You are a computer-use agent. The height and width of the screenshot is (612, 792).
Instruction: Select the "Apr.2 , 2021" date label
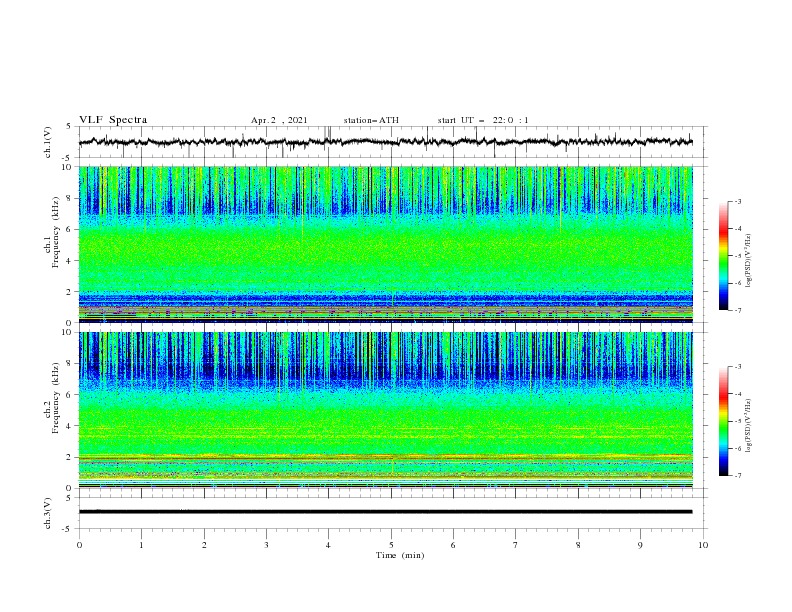pos(279,120)
